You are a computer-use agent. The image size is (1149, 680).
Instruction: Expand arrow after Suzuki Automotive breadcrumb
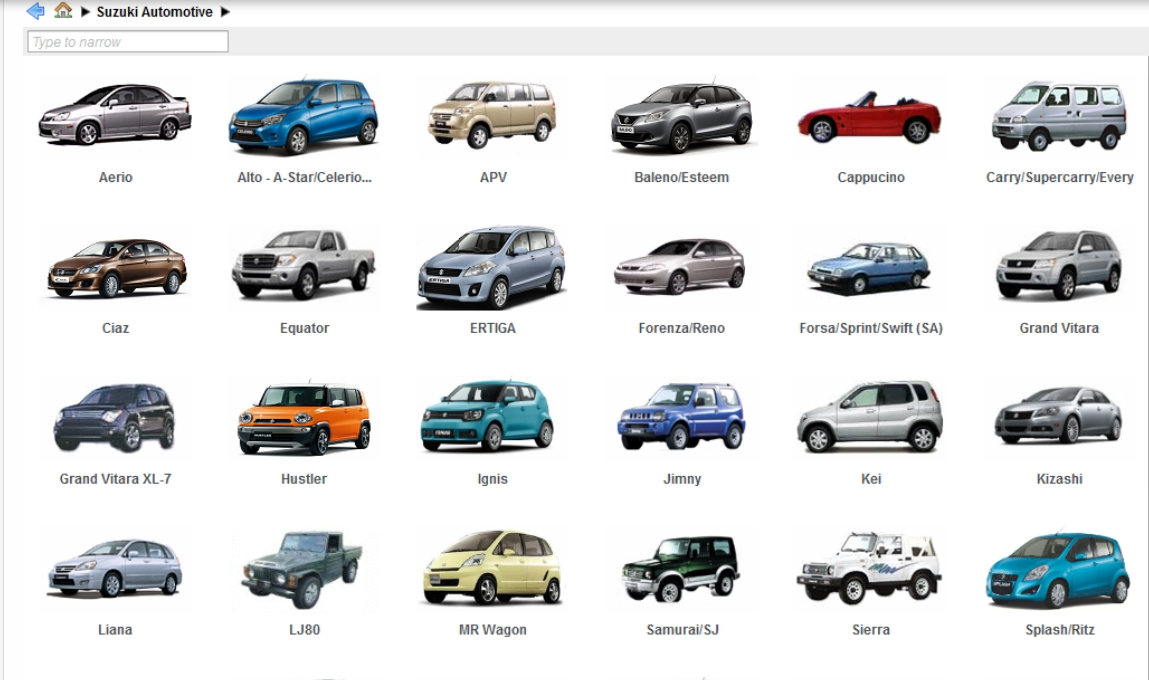click(225, 12)
